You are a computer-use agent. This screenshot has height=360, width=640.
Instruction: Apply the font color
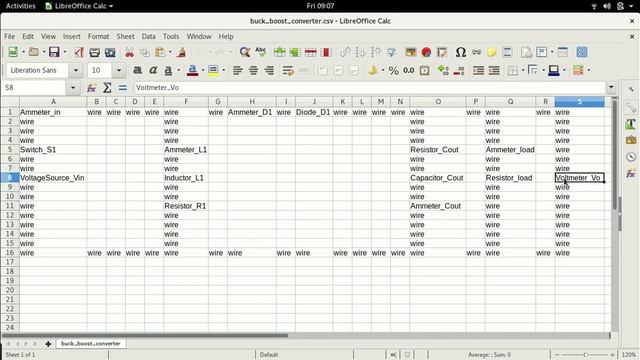(x=192, y=70)
